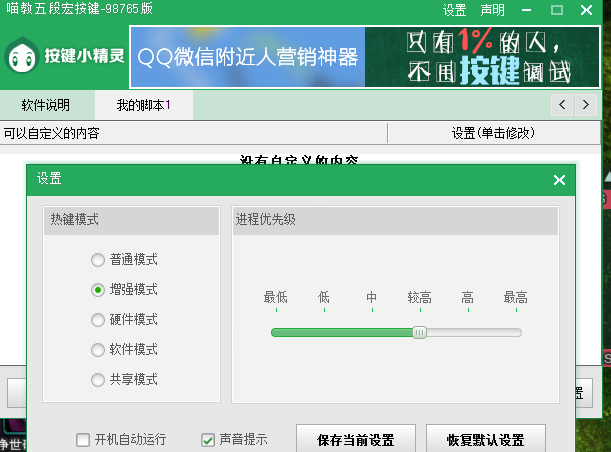Click the 进程优先级 slider handle
This screenshot has height=452, width=611.
[x=420, y=332]
